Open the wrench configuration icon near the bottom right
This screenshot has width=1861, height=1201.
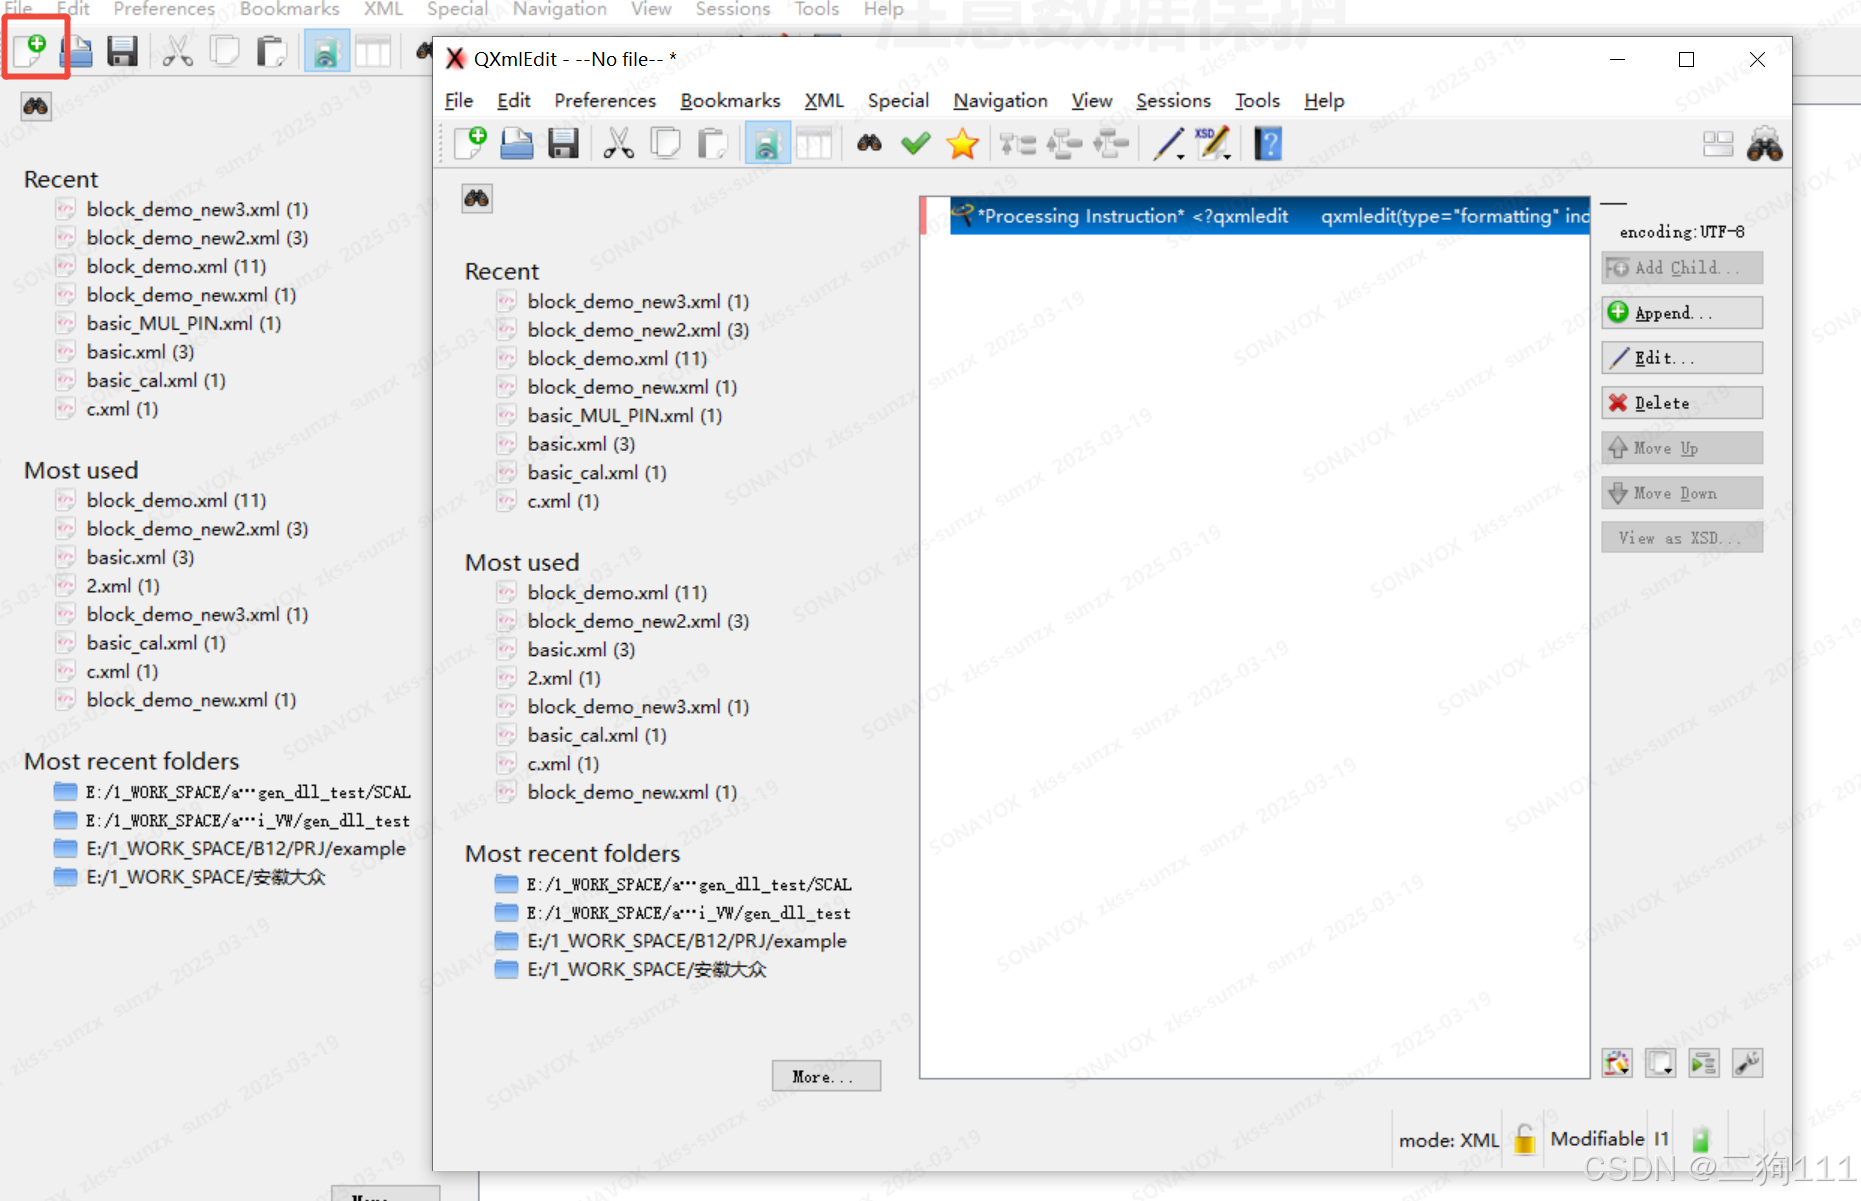click(x=1747, y=1063)
